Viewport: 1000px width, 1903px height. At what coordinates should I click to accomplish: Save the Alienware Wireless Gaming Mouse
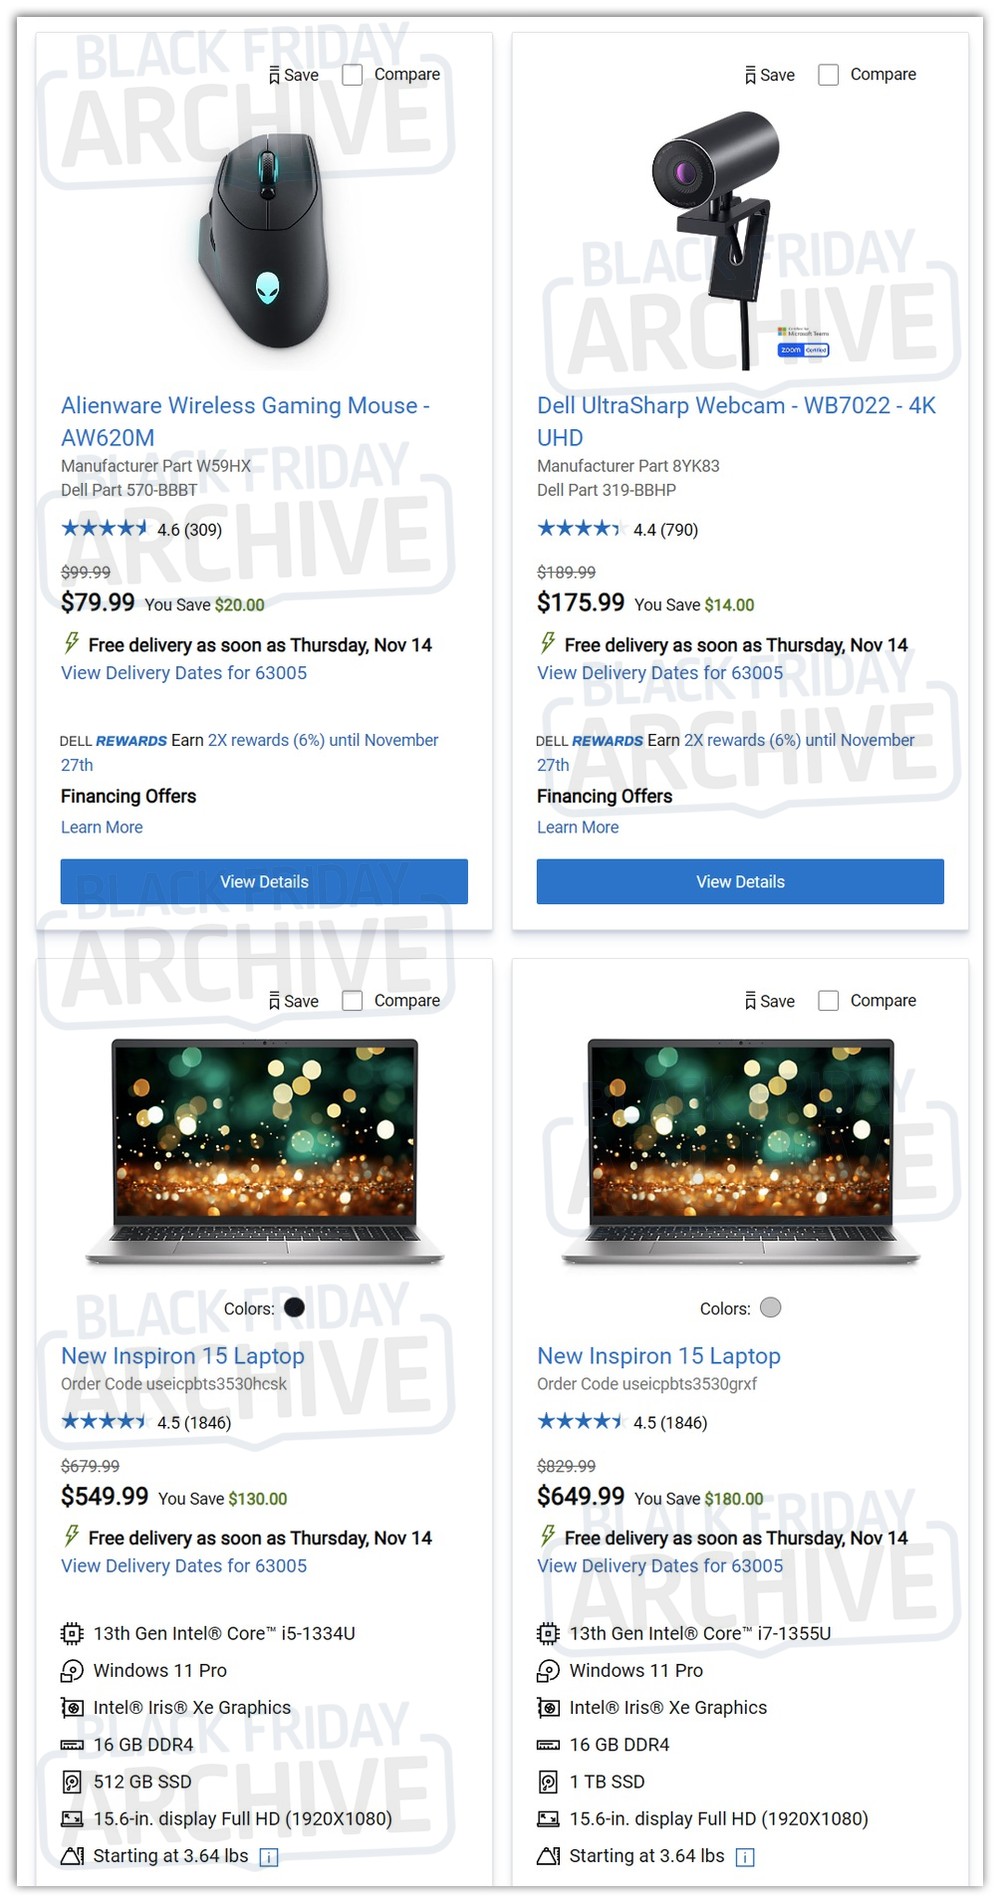coord(293,75)
